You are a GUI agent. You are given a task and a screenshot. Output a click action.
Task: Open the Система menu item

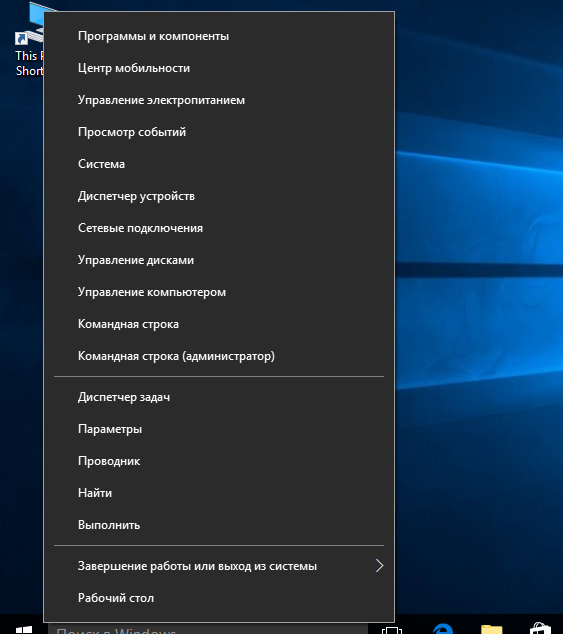point(219,164)
